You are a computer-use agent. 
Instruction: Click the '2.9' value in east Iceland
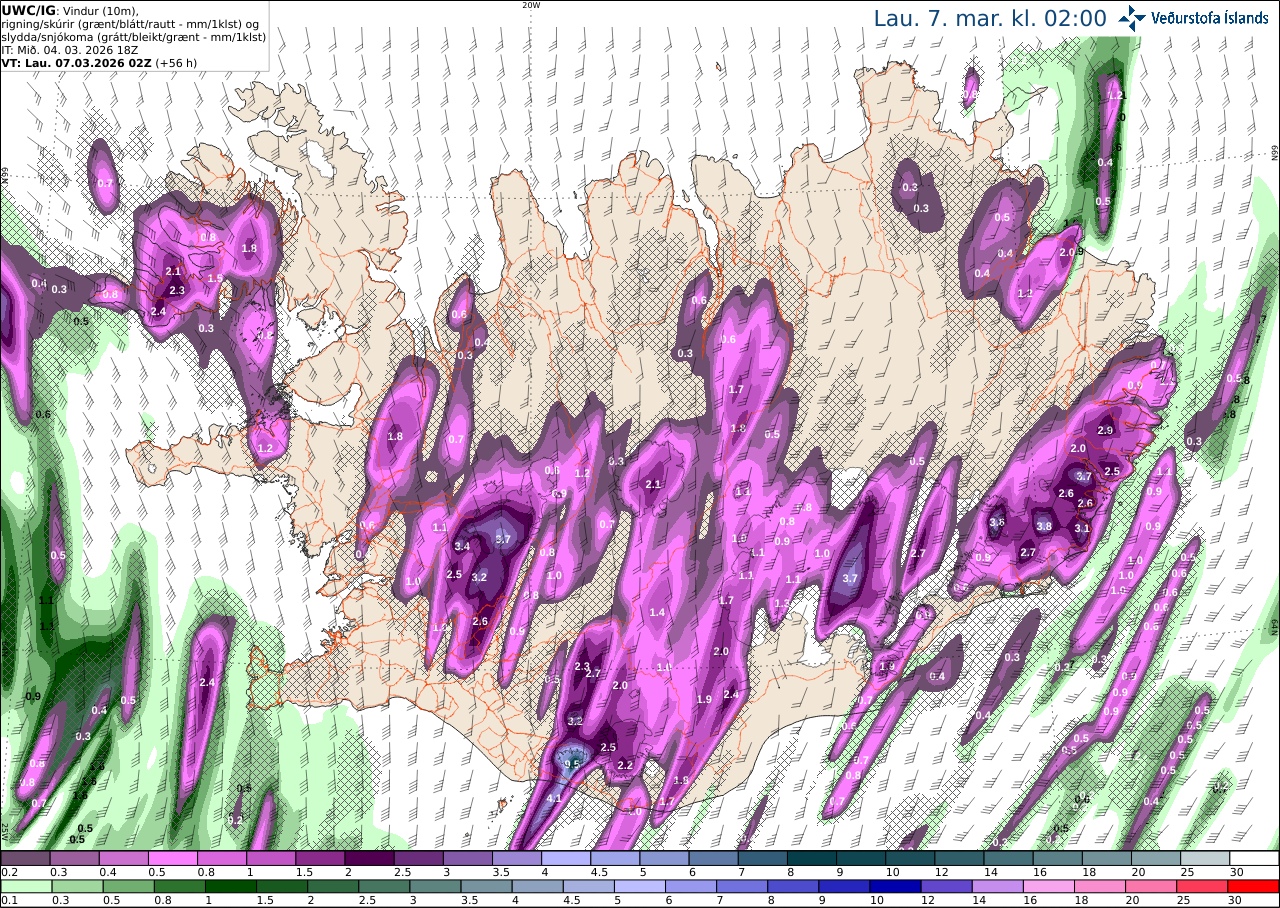pos(1105,430)
